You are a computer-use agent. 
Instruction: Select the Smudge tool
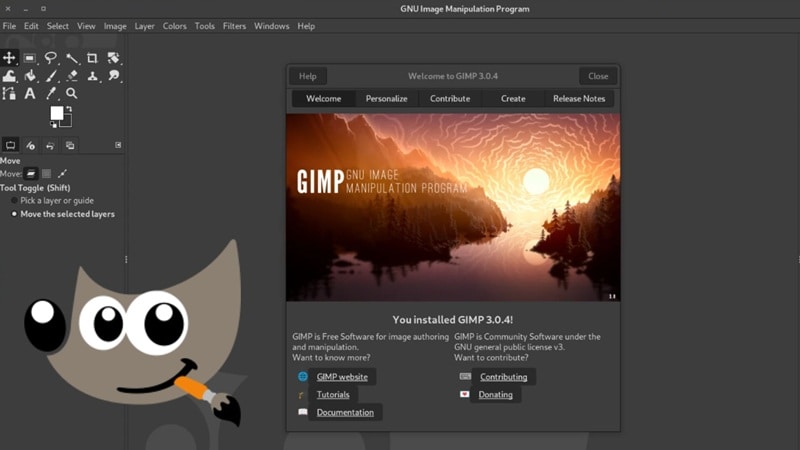click(x=113, y=76)
